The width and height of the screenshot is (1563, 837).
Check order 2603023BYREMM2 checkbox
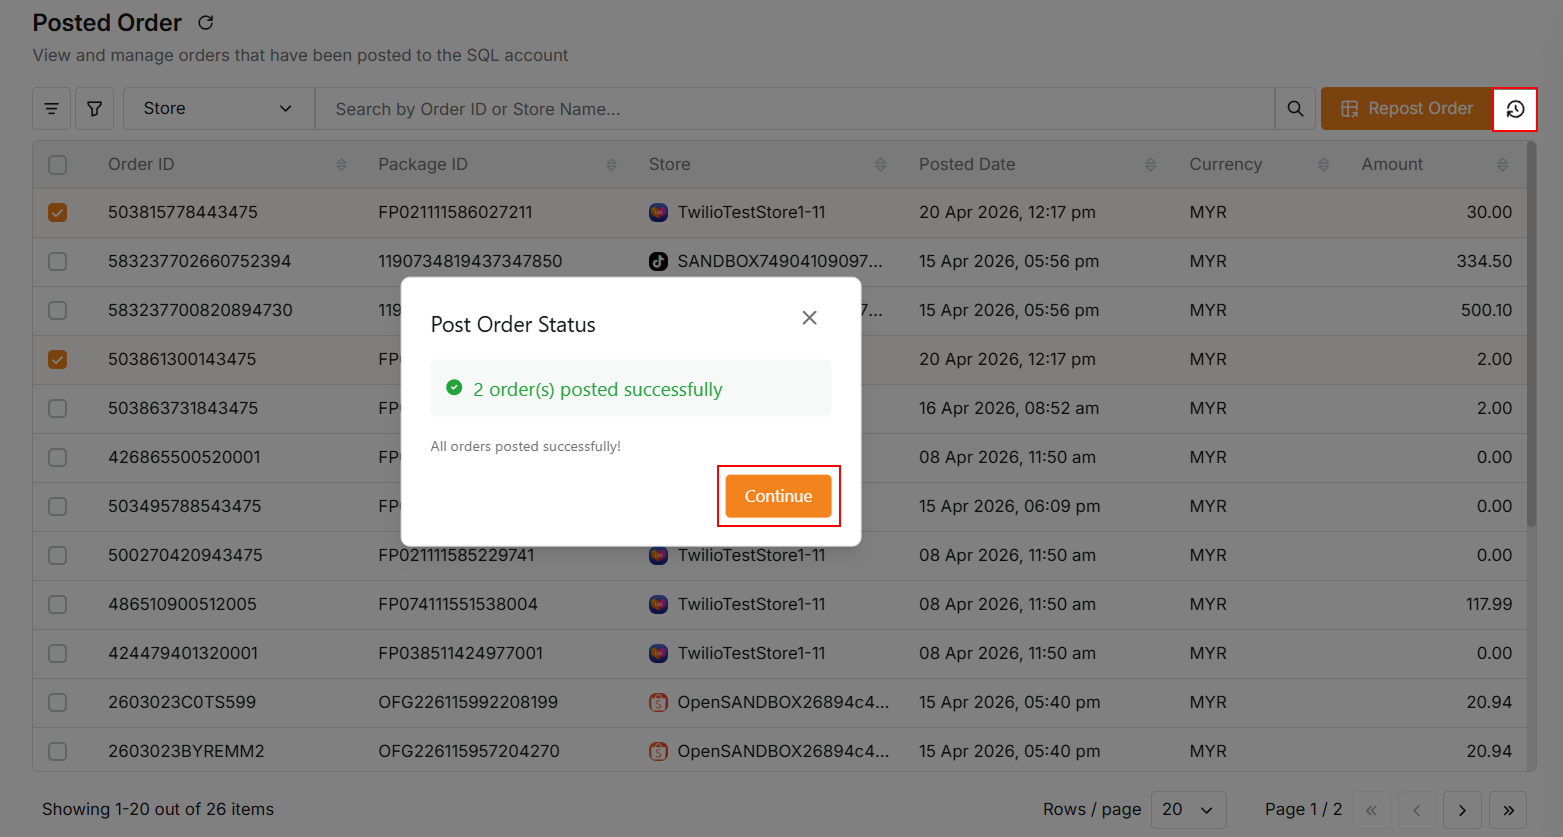58,751
